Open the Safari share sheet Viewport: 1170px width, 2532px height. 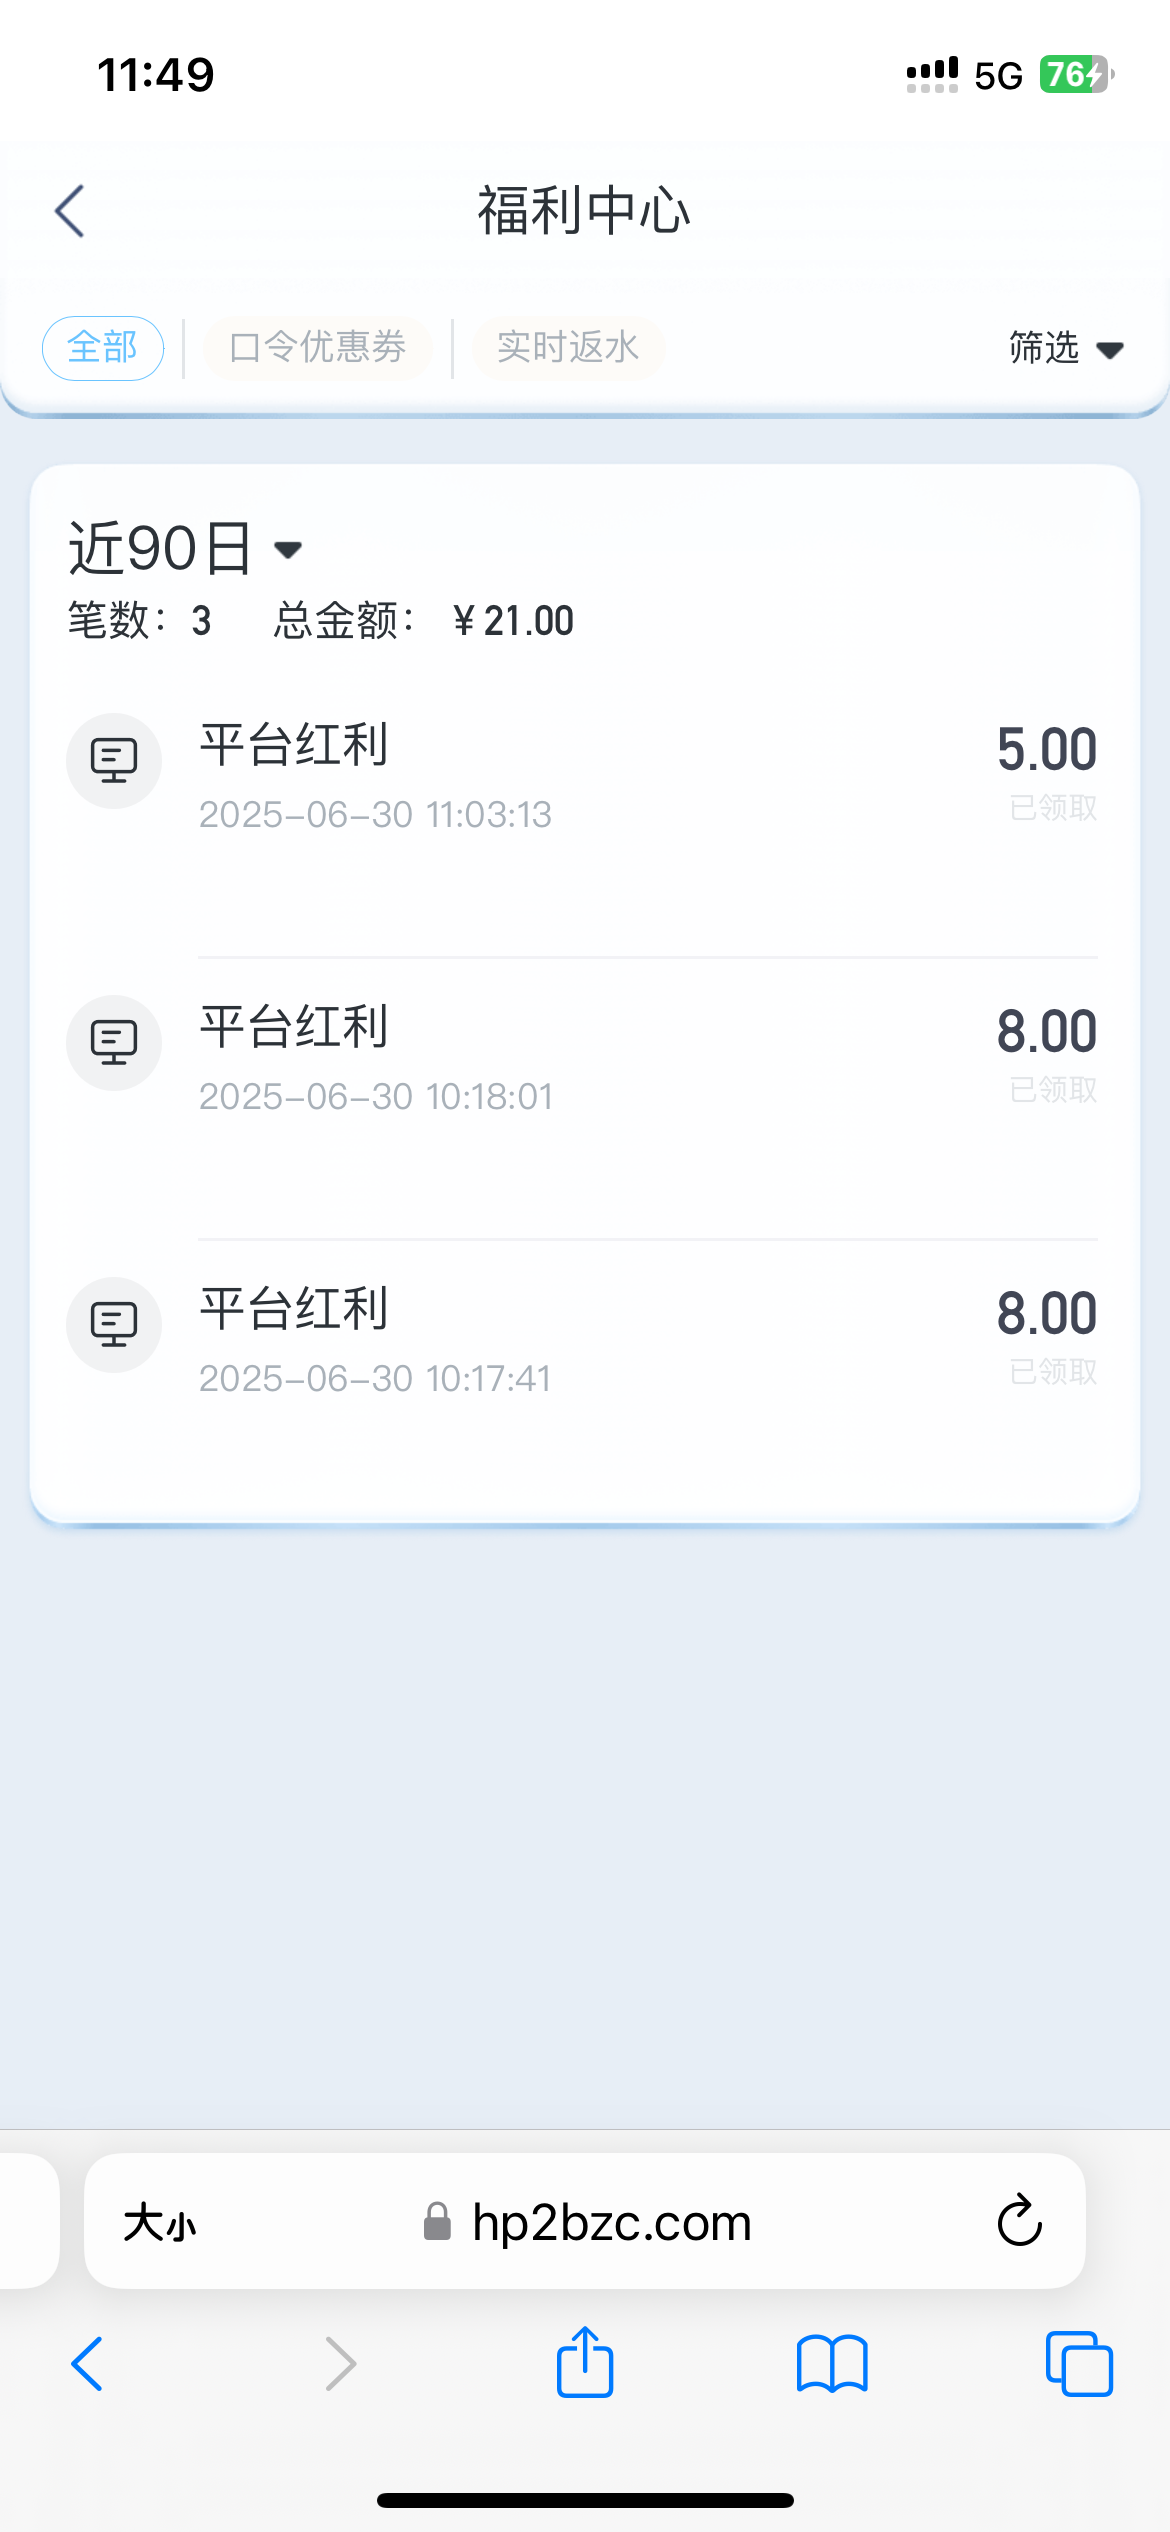click(x=585, y=2363)
